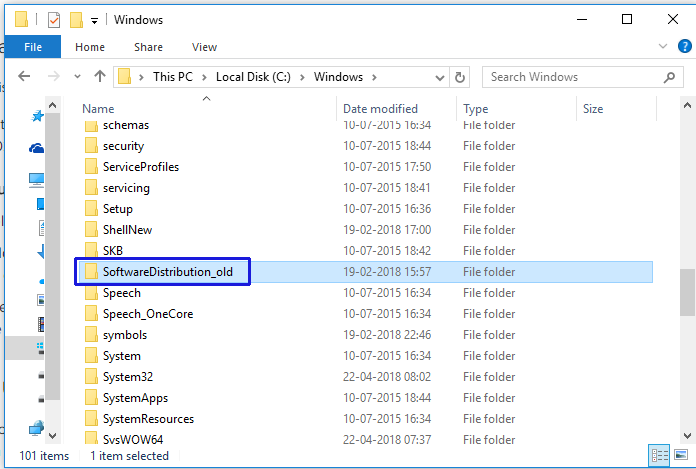Viewport: 696px width, 469px height.
Task: Click the folder icon of symbols
Action: tap(91, 334)
